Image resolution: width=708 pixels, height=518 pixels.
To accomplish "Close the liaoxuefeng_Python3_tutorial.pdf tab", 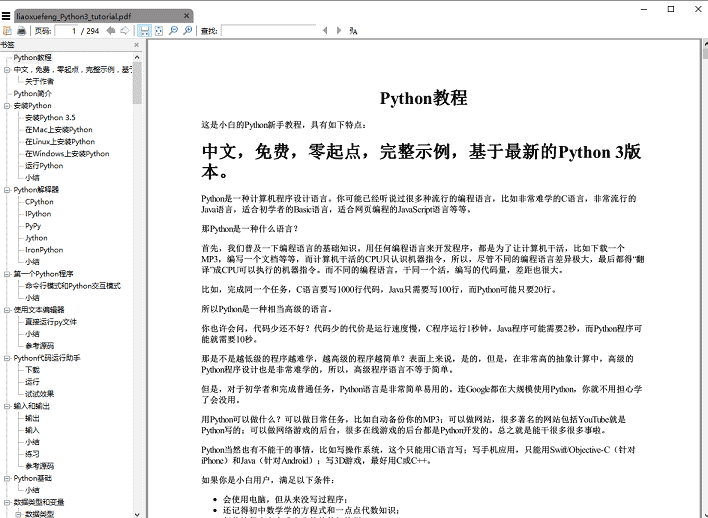I will coord(186,16).
